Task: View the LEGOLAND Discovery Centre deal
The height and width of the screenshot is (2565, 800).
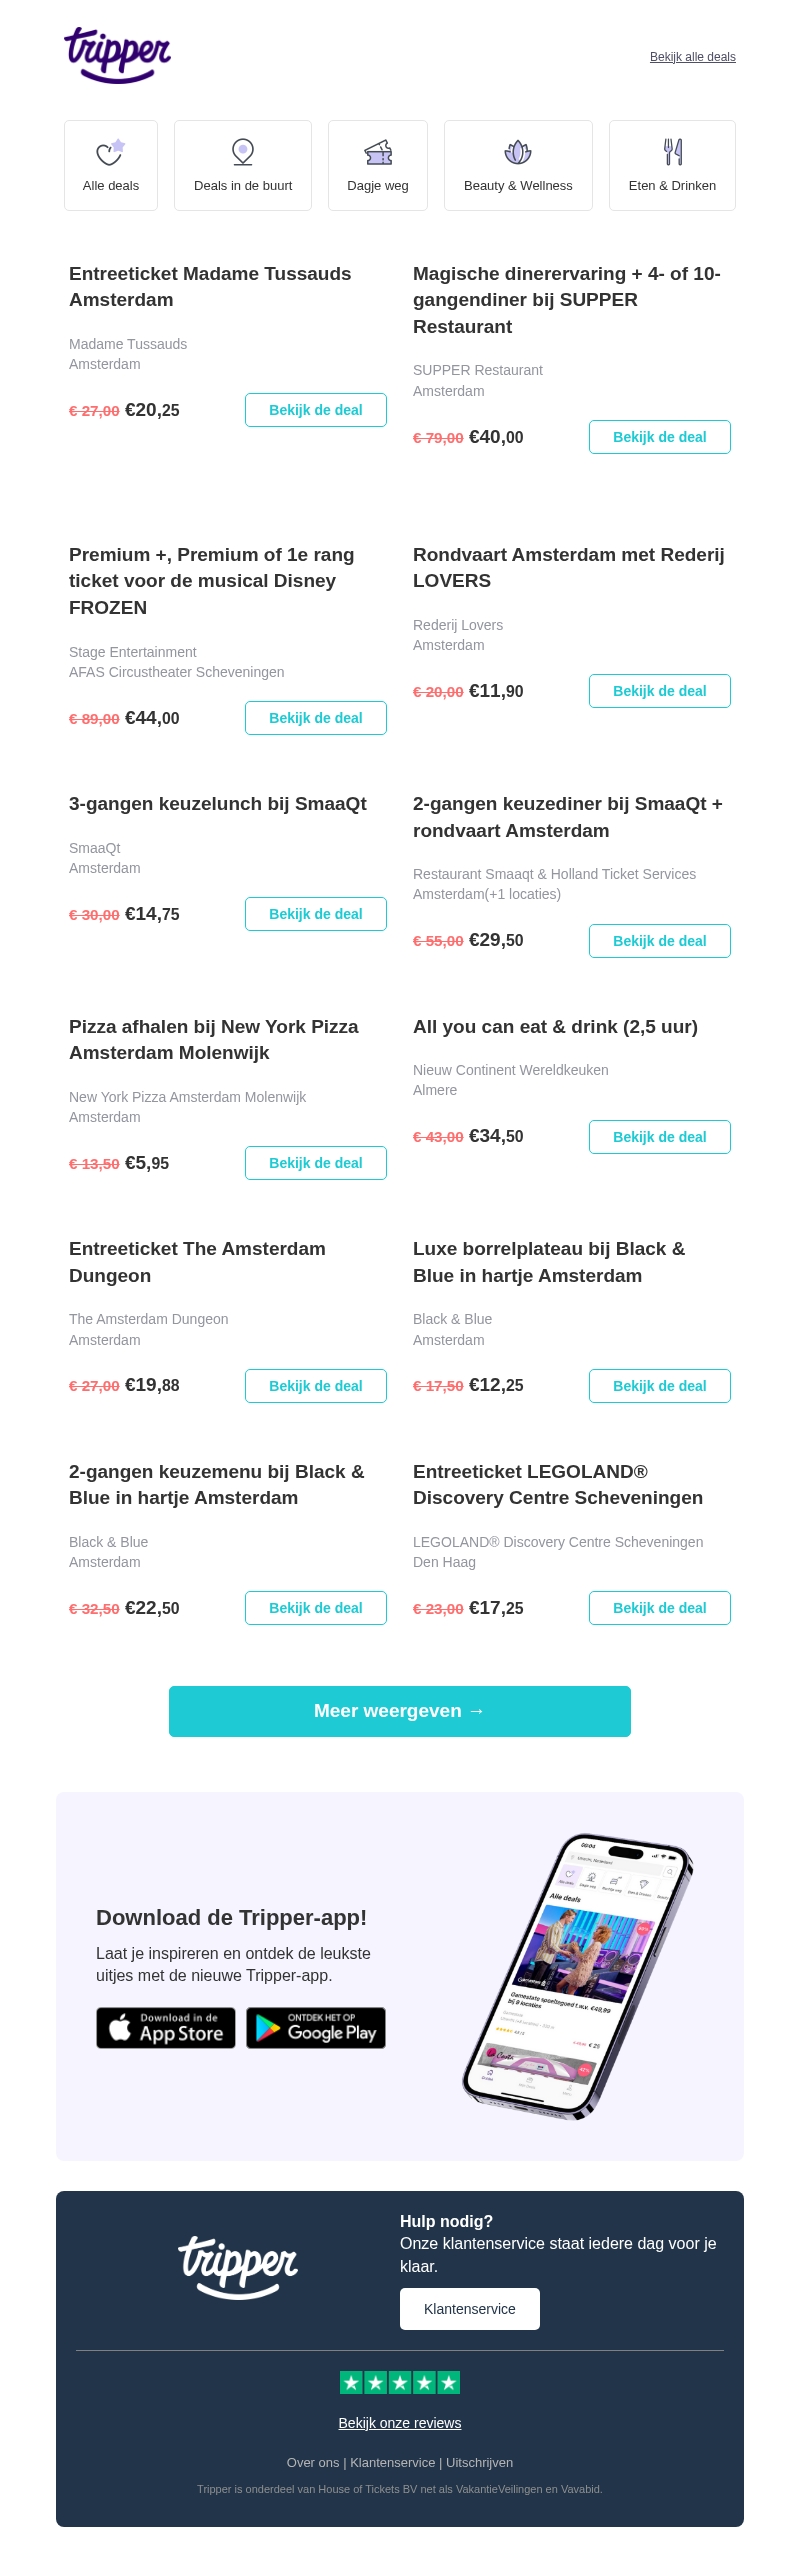Action: click(660, 1608)
